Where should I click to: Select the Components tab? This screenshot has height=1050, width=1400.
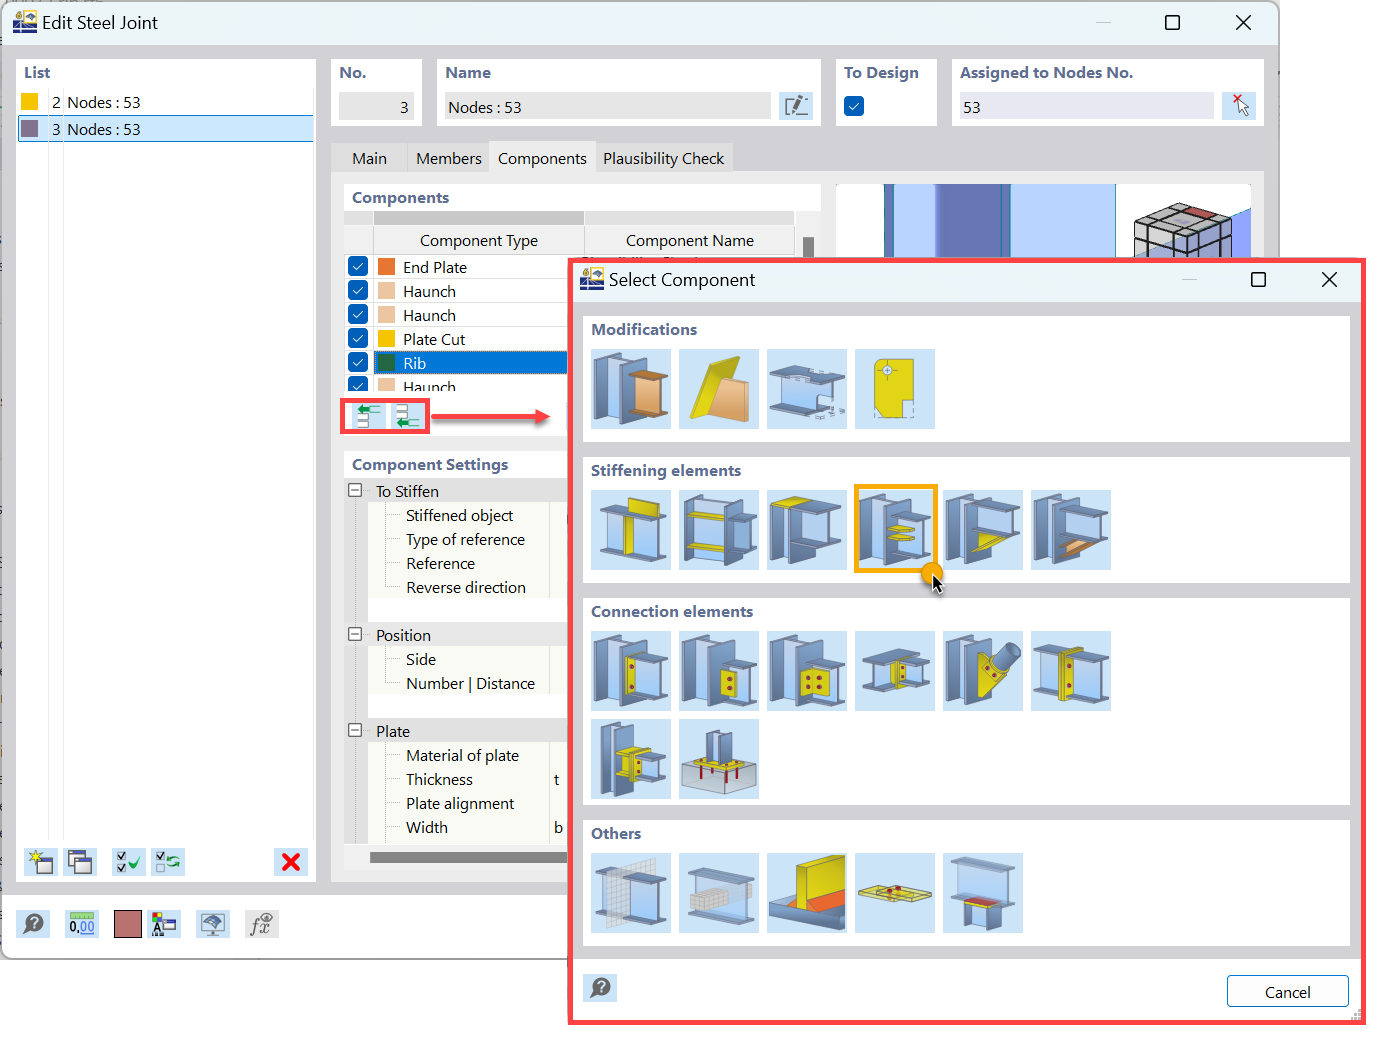coord(542,158)
